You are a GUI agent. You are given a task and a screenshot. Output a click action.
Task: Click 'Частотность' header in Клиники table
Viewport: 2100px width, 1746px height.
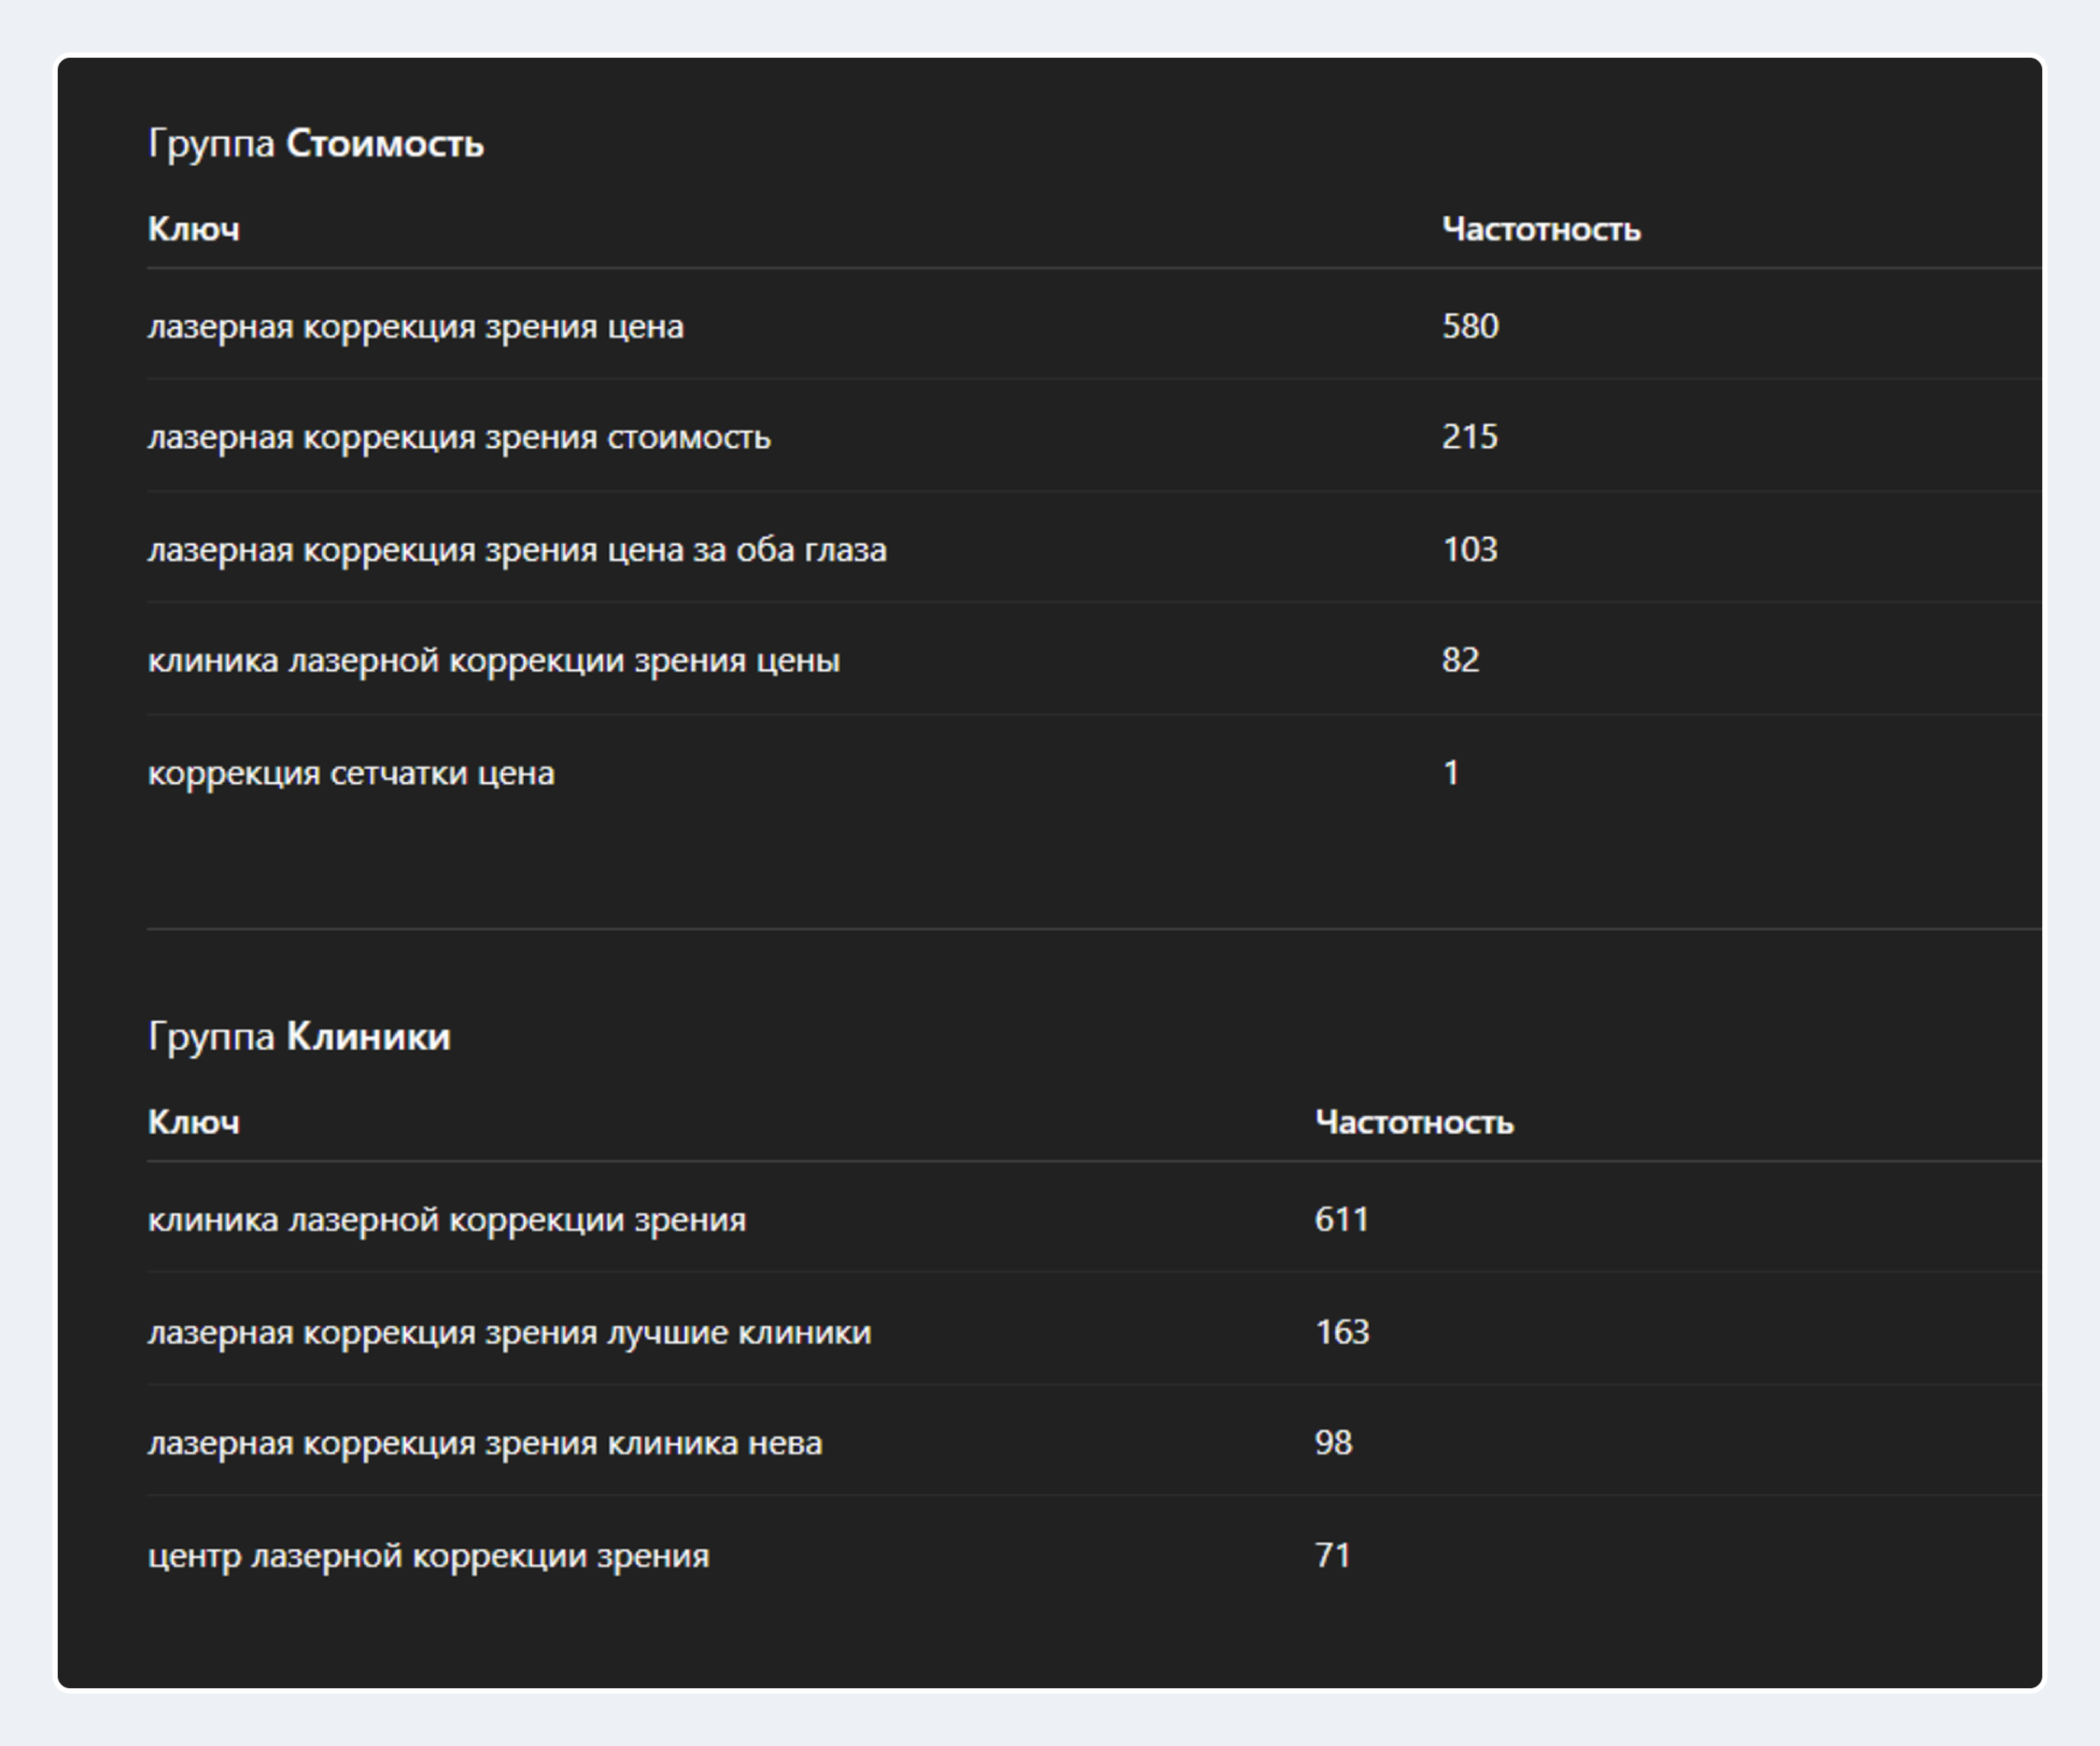click(1413, 1122)
